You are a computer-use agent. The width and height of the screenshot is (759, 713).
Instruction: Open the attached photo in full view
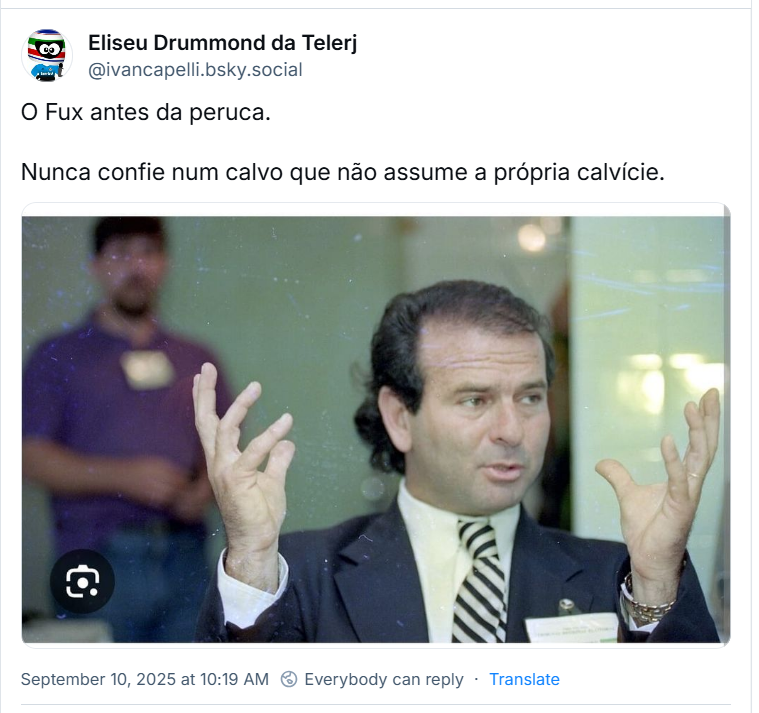click(x=376, y=429)
